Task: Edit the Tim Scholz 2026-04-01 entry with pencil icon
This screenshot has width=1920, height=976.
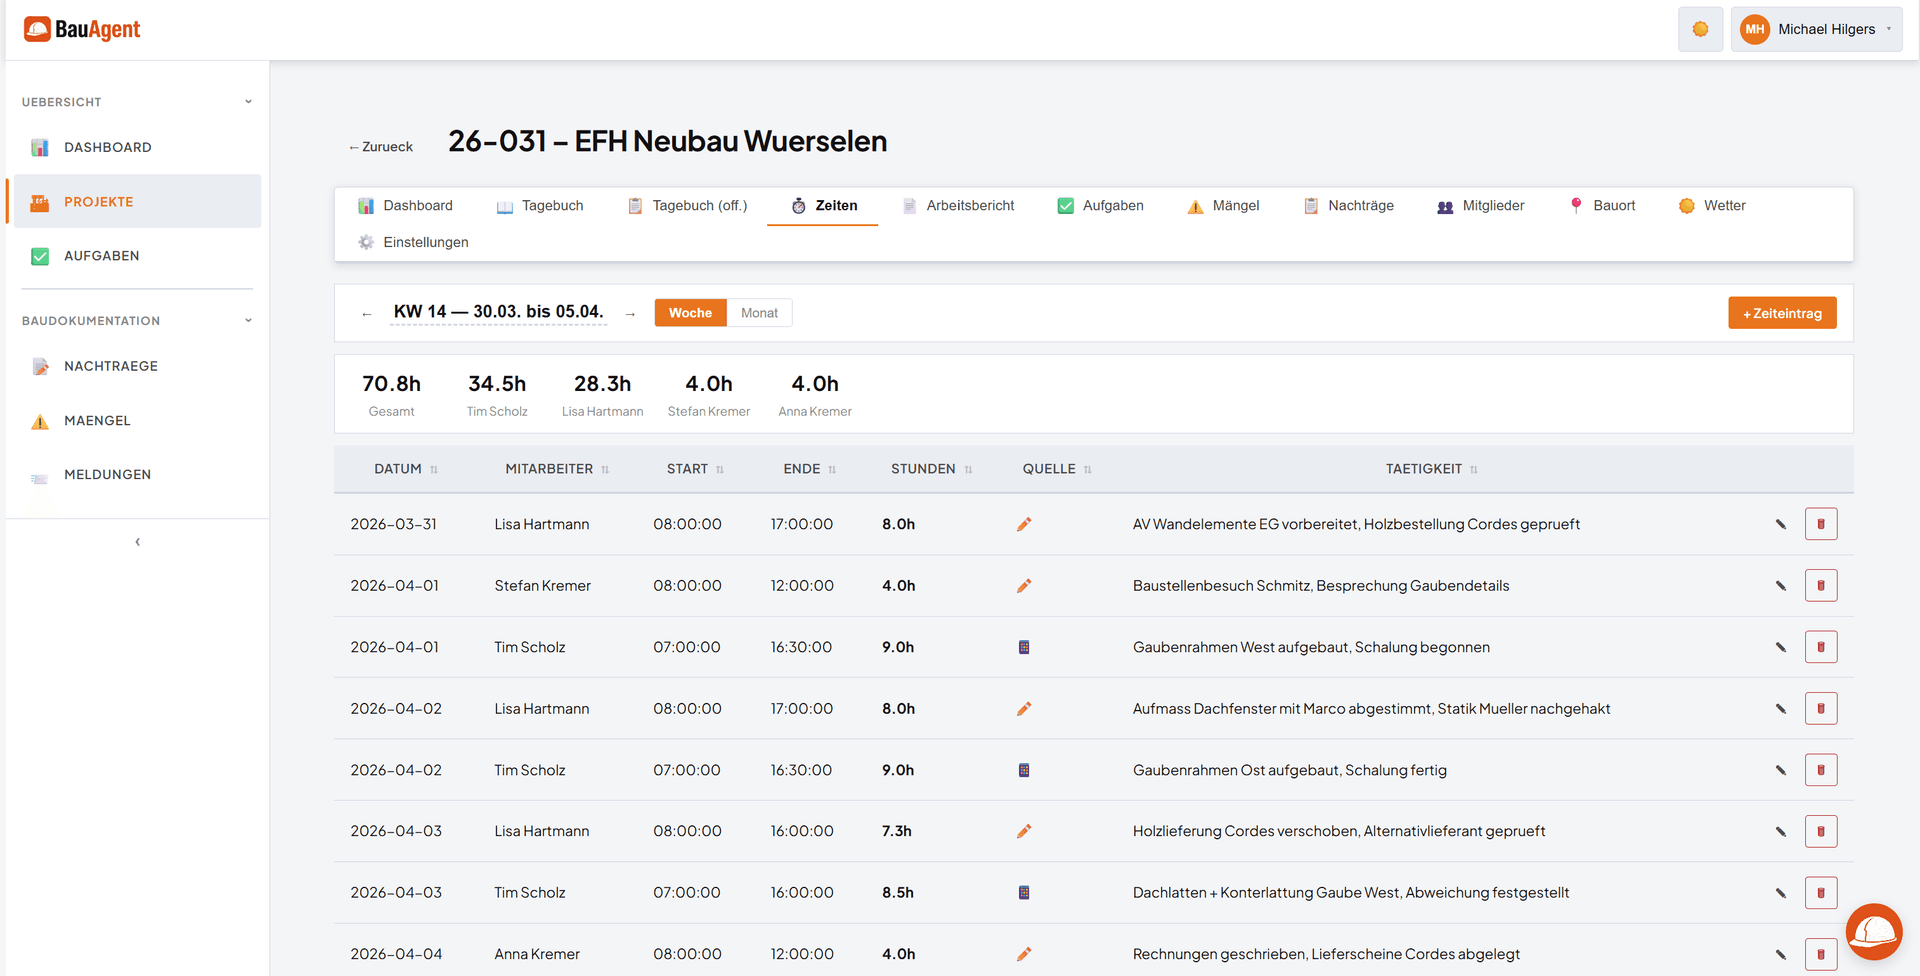Action: [1781, 646]
